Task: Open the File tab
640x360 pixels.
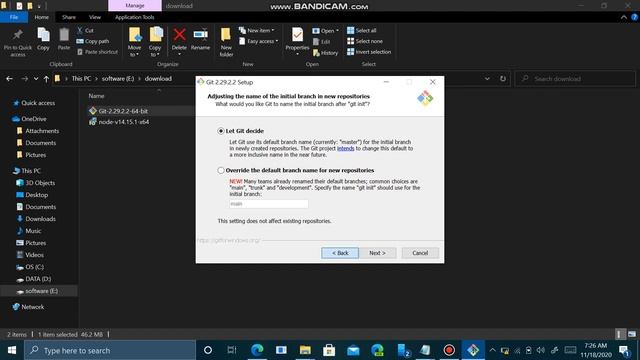Action: 14,17
